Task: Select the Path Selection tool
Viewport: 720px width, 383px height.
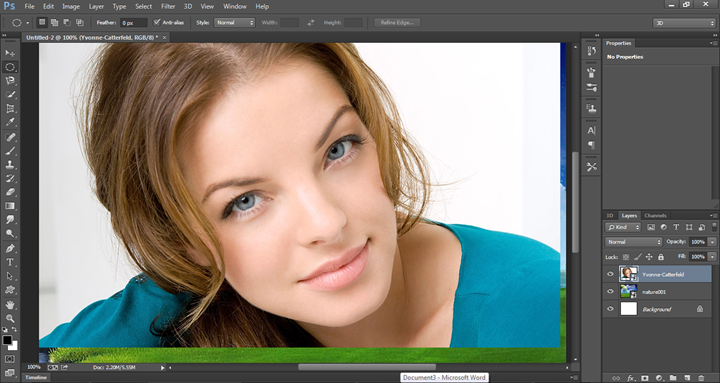Action: (10, 276)
